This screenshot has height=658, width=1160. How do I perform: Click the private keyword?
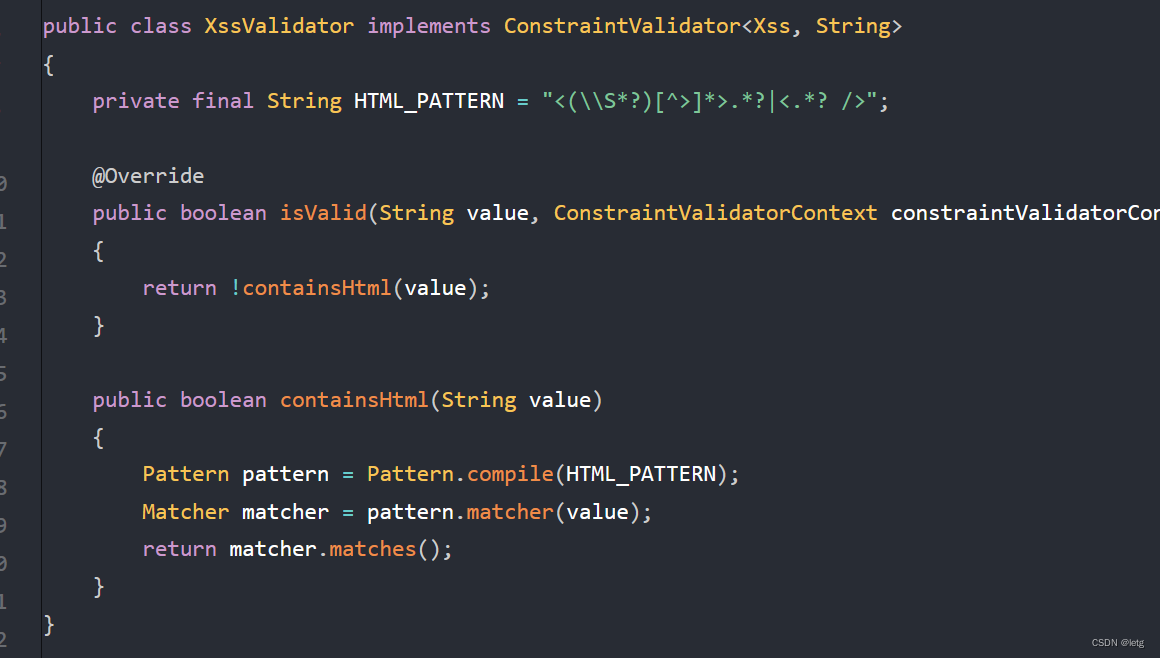coord(136,101)
